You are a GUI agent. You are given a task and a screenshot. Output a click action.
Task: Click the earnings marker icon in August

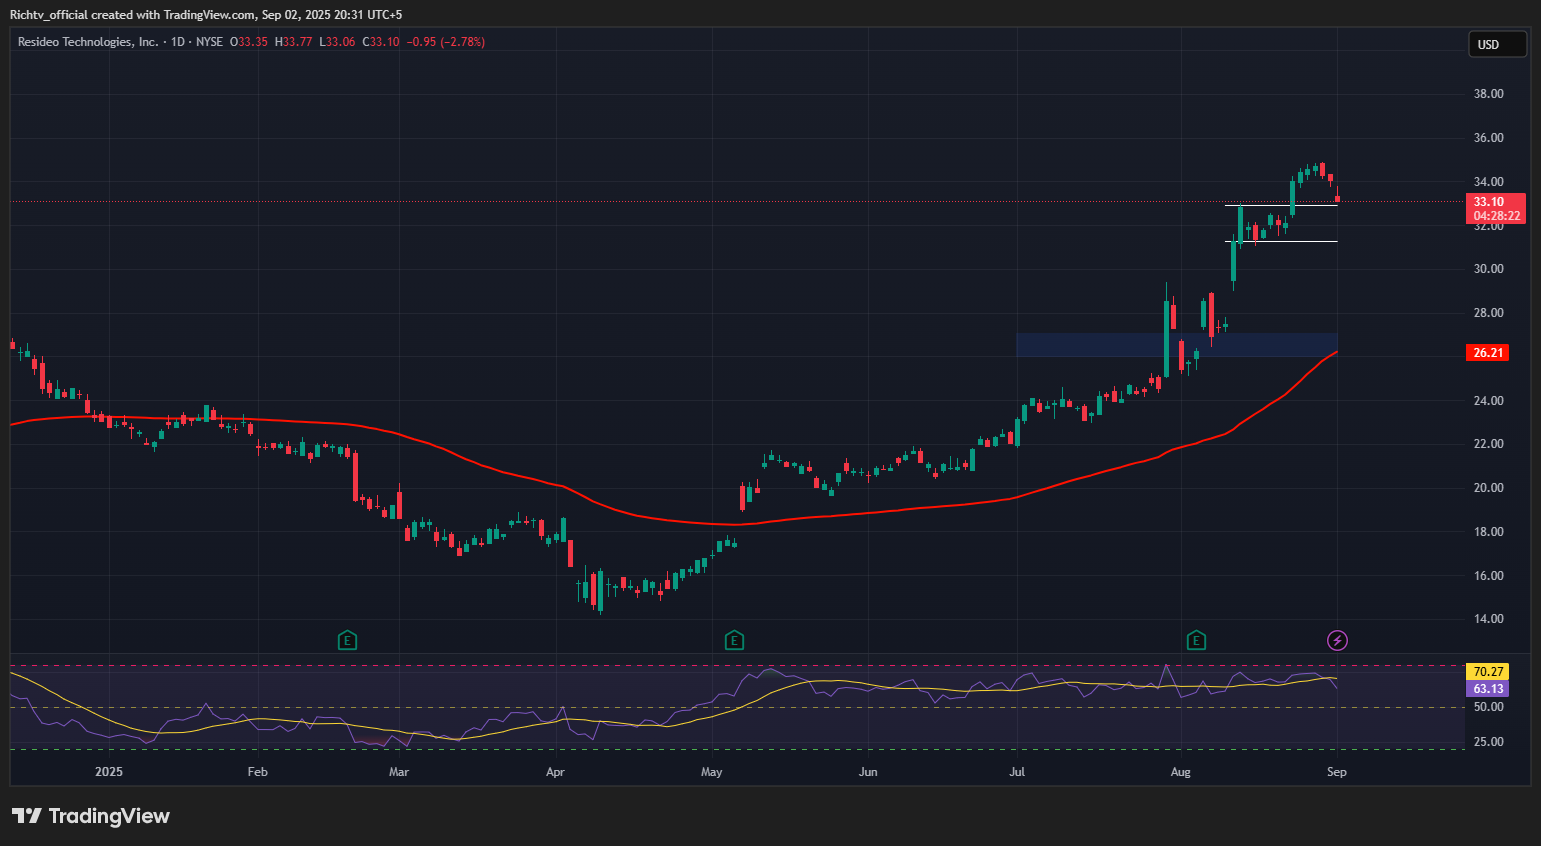click(1196, 640)
